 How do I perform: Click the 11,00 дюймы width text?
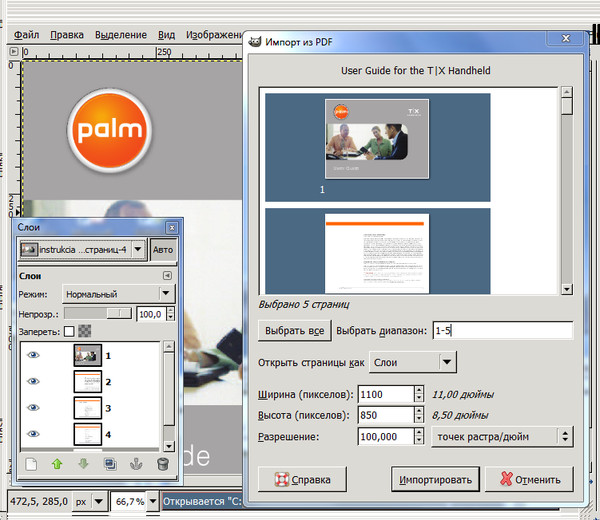pyautogui.click(x=463, y=394)
